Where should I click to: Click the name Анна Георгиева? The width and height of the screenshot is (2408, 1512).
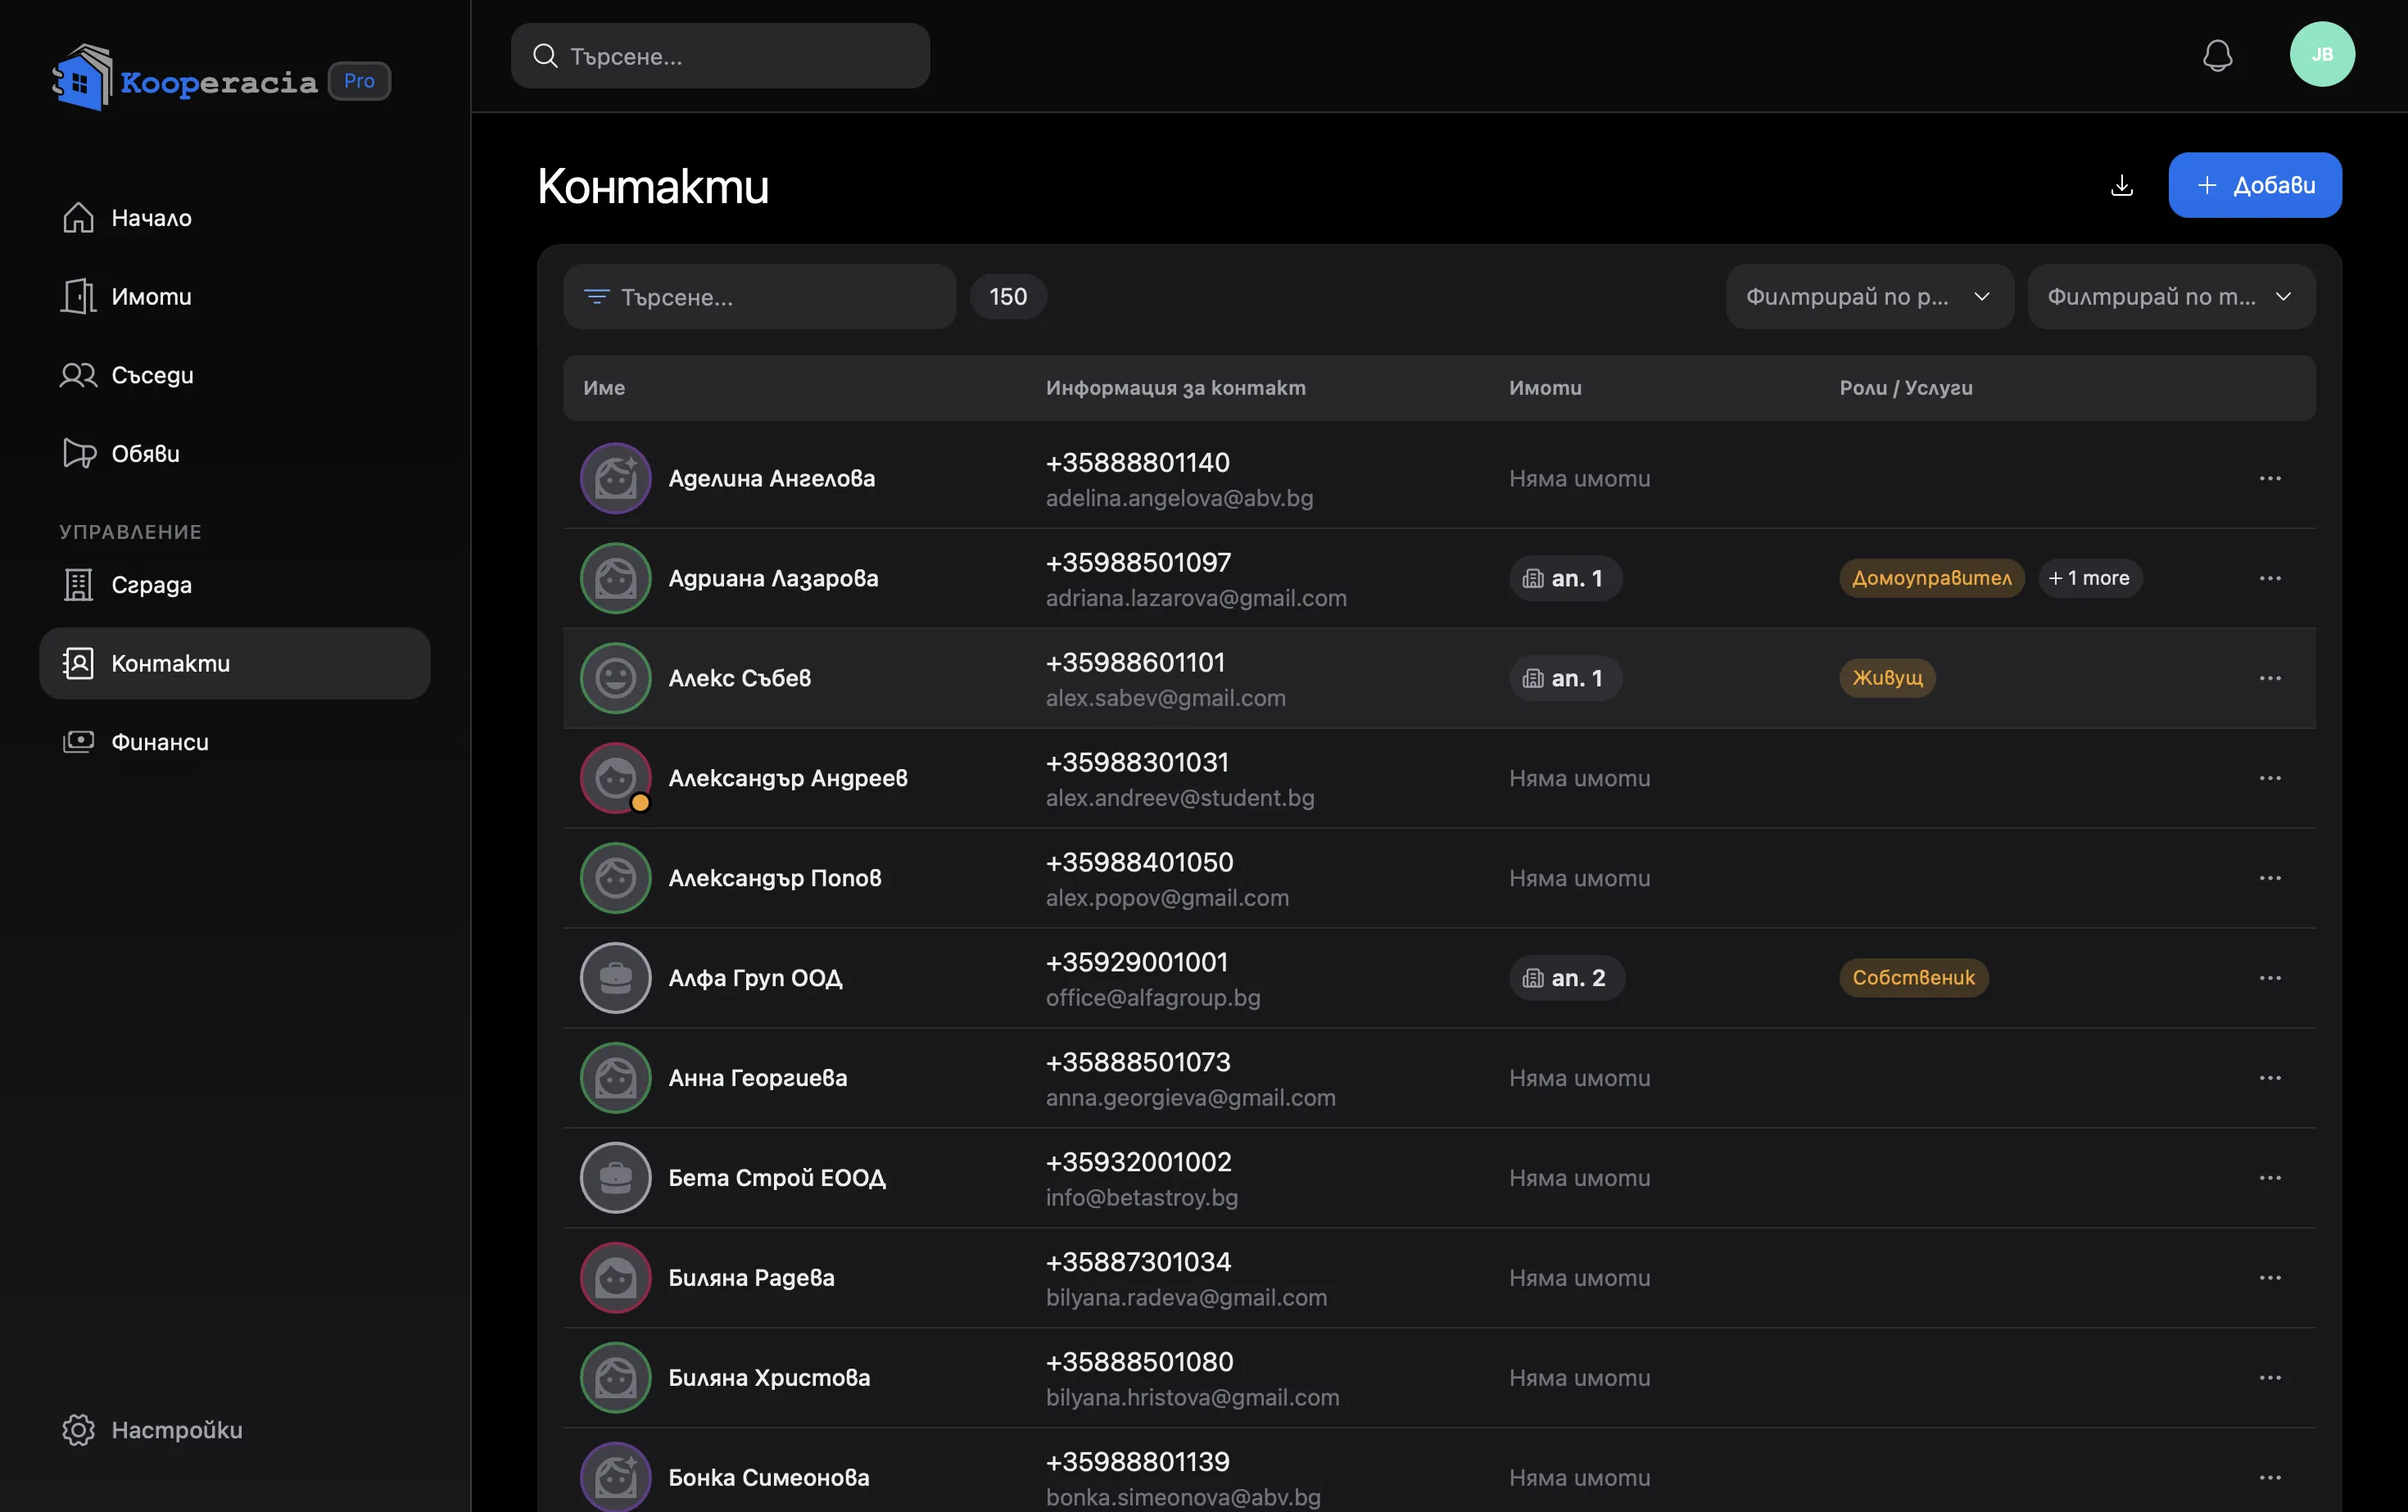pyautogui.click(x=758, y=1078)
